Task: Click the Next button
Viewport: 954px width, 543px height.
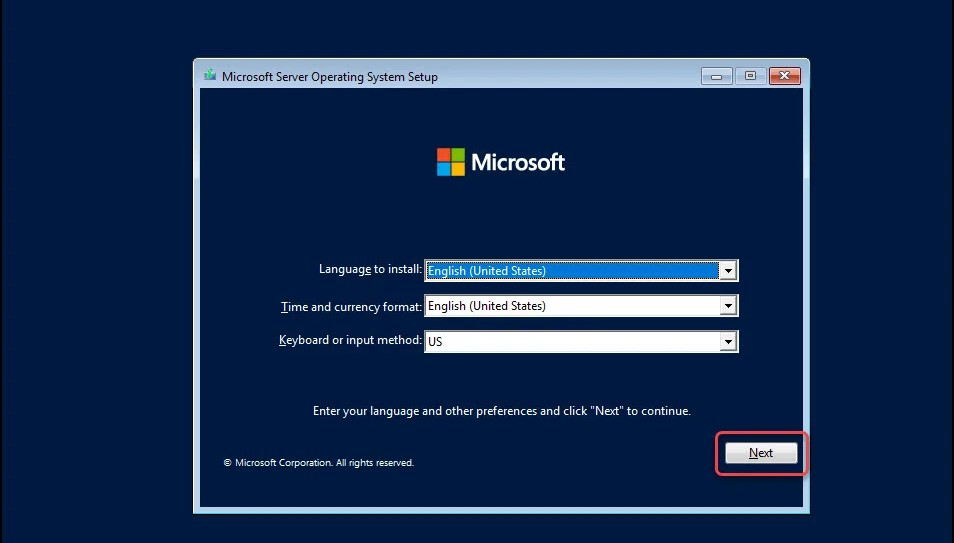Action: (761, 453)
